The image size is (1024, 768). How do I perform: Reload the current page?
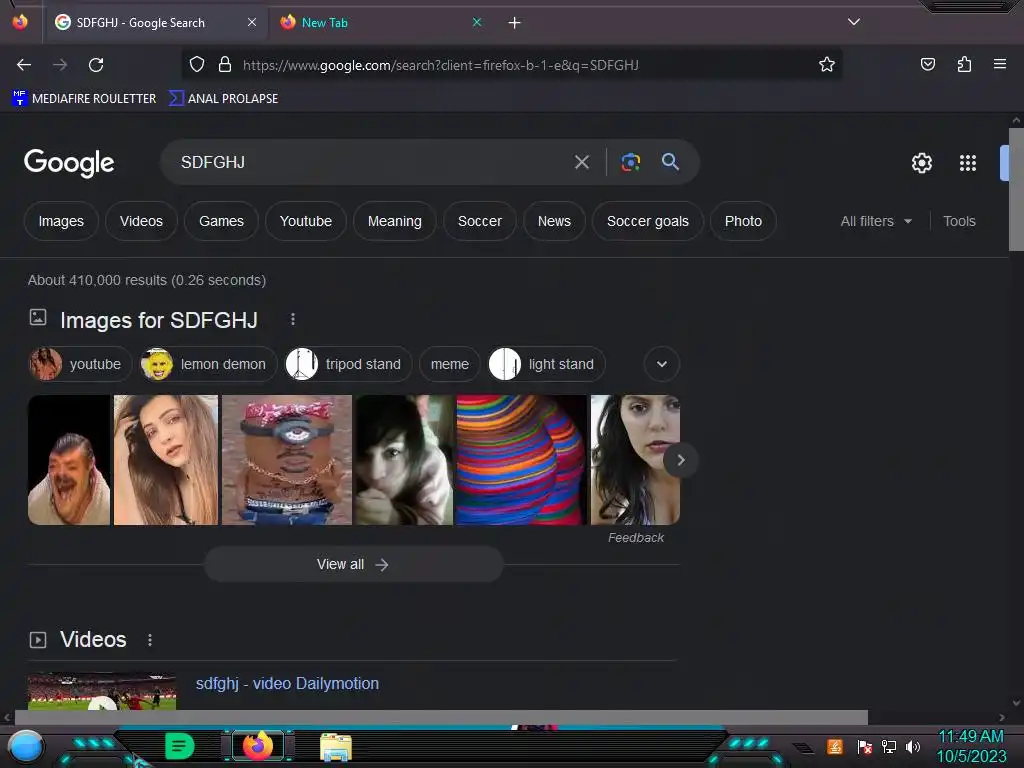pyautogui.click(x=96, y=65)
